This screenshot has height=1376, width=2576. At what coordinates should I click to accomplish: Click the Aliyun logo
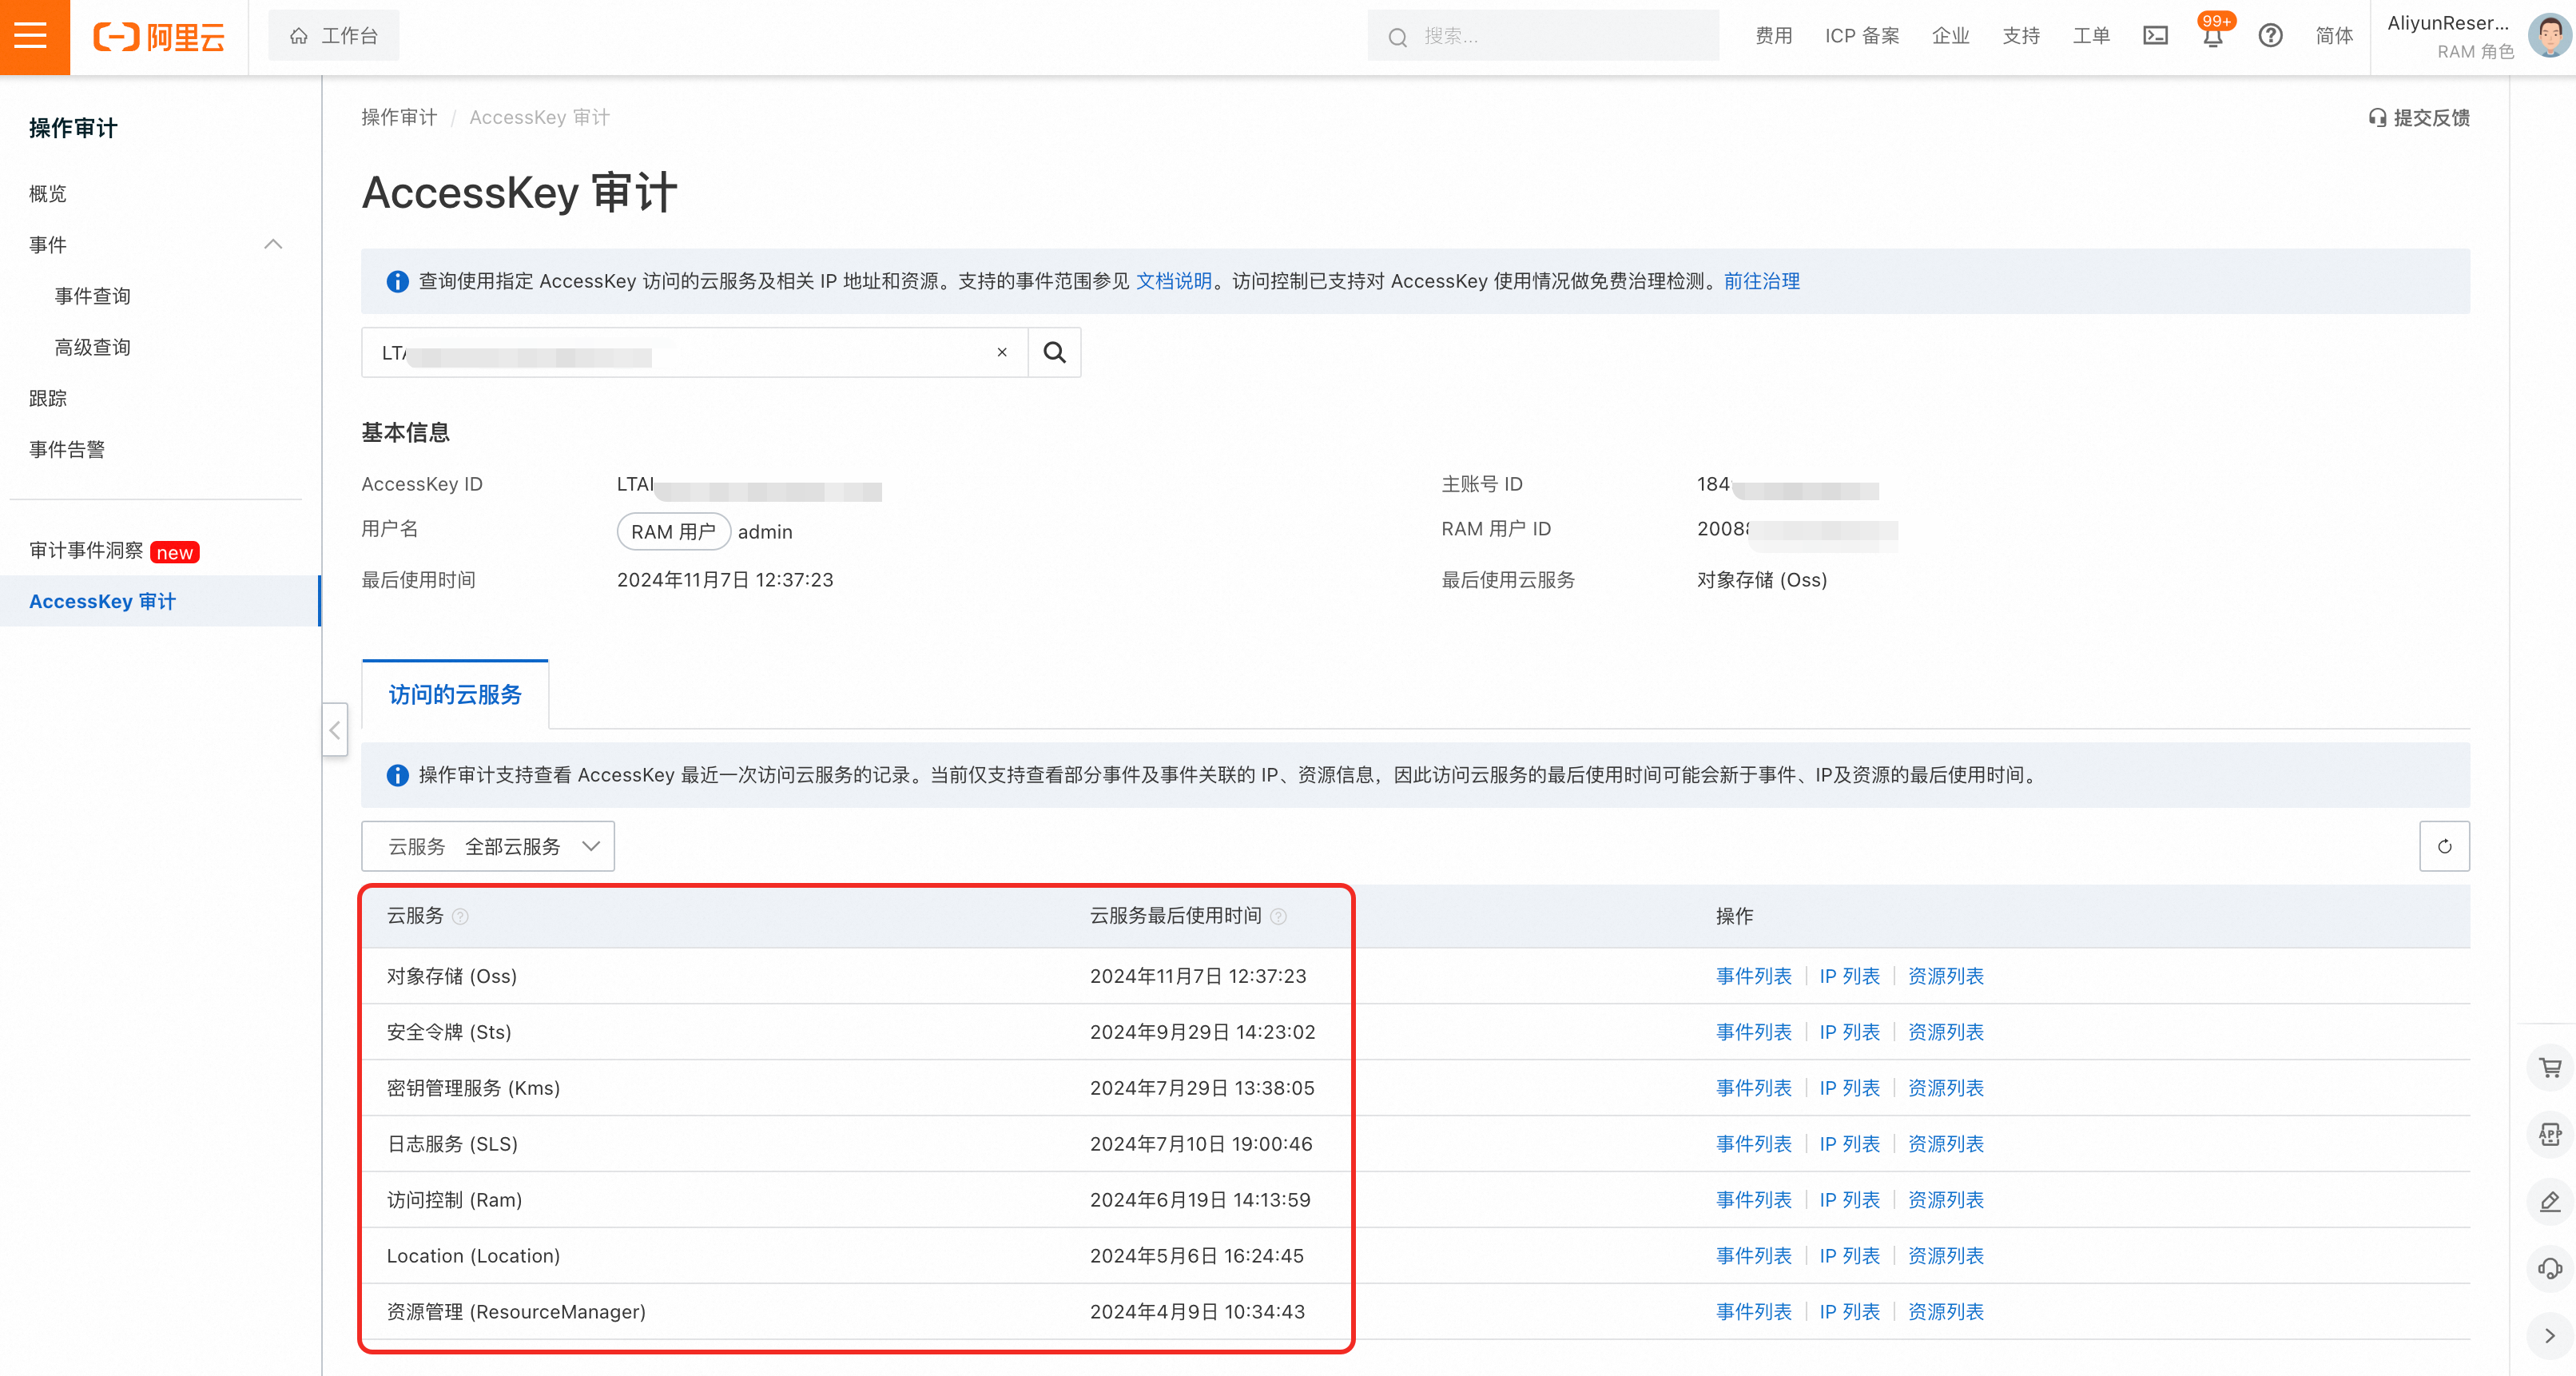159,37
